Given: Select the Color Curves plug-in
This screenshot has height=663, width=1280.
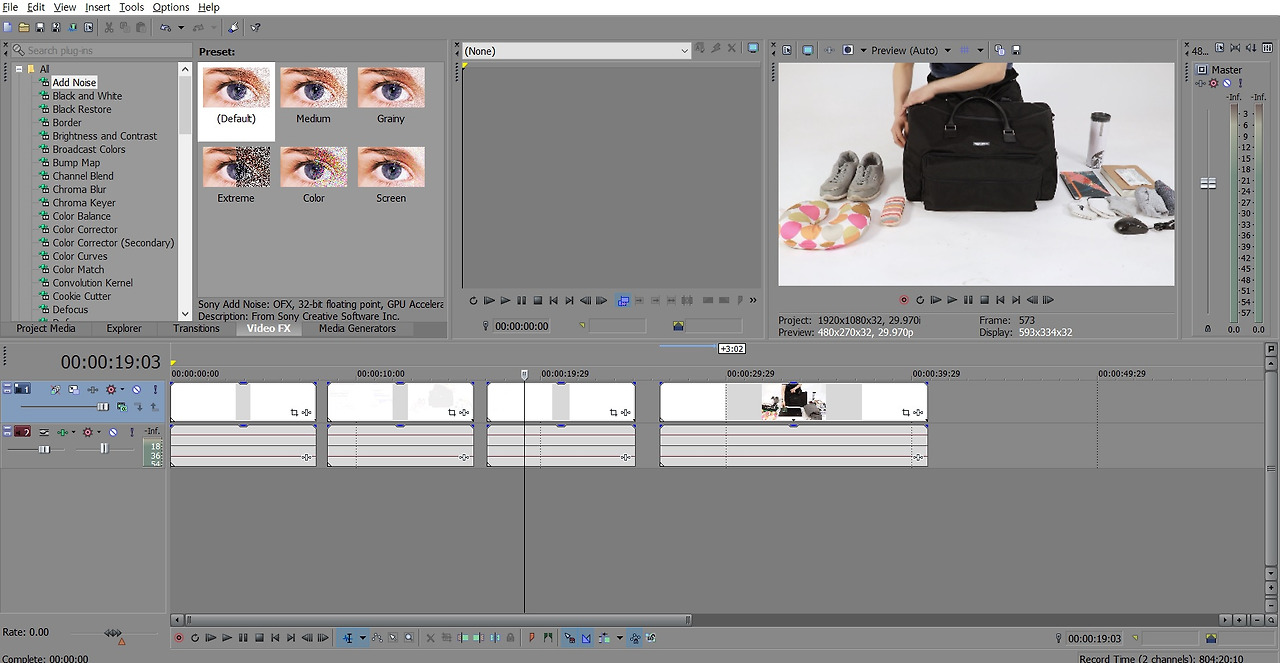Looking at the screenshot, I should point(80,256).
